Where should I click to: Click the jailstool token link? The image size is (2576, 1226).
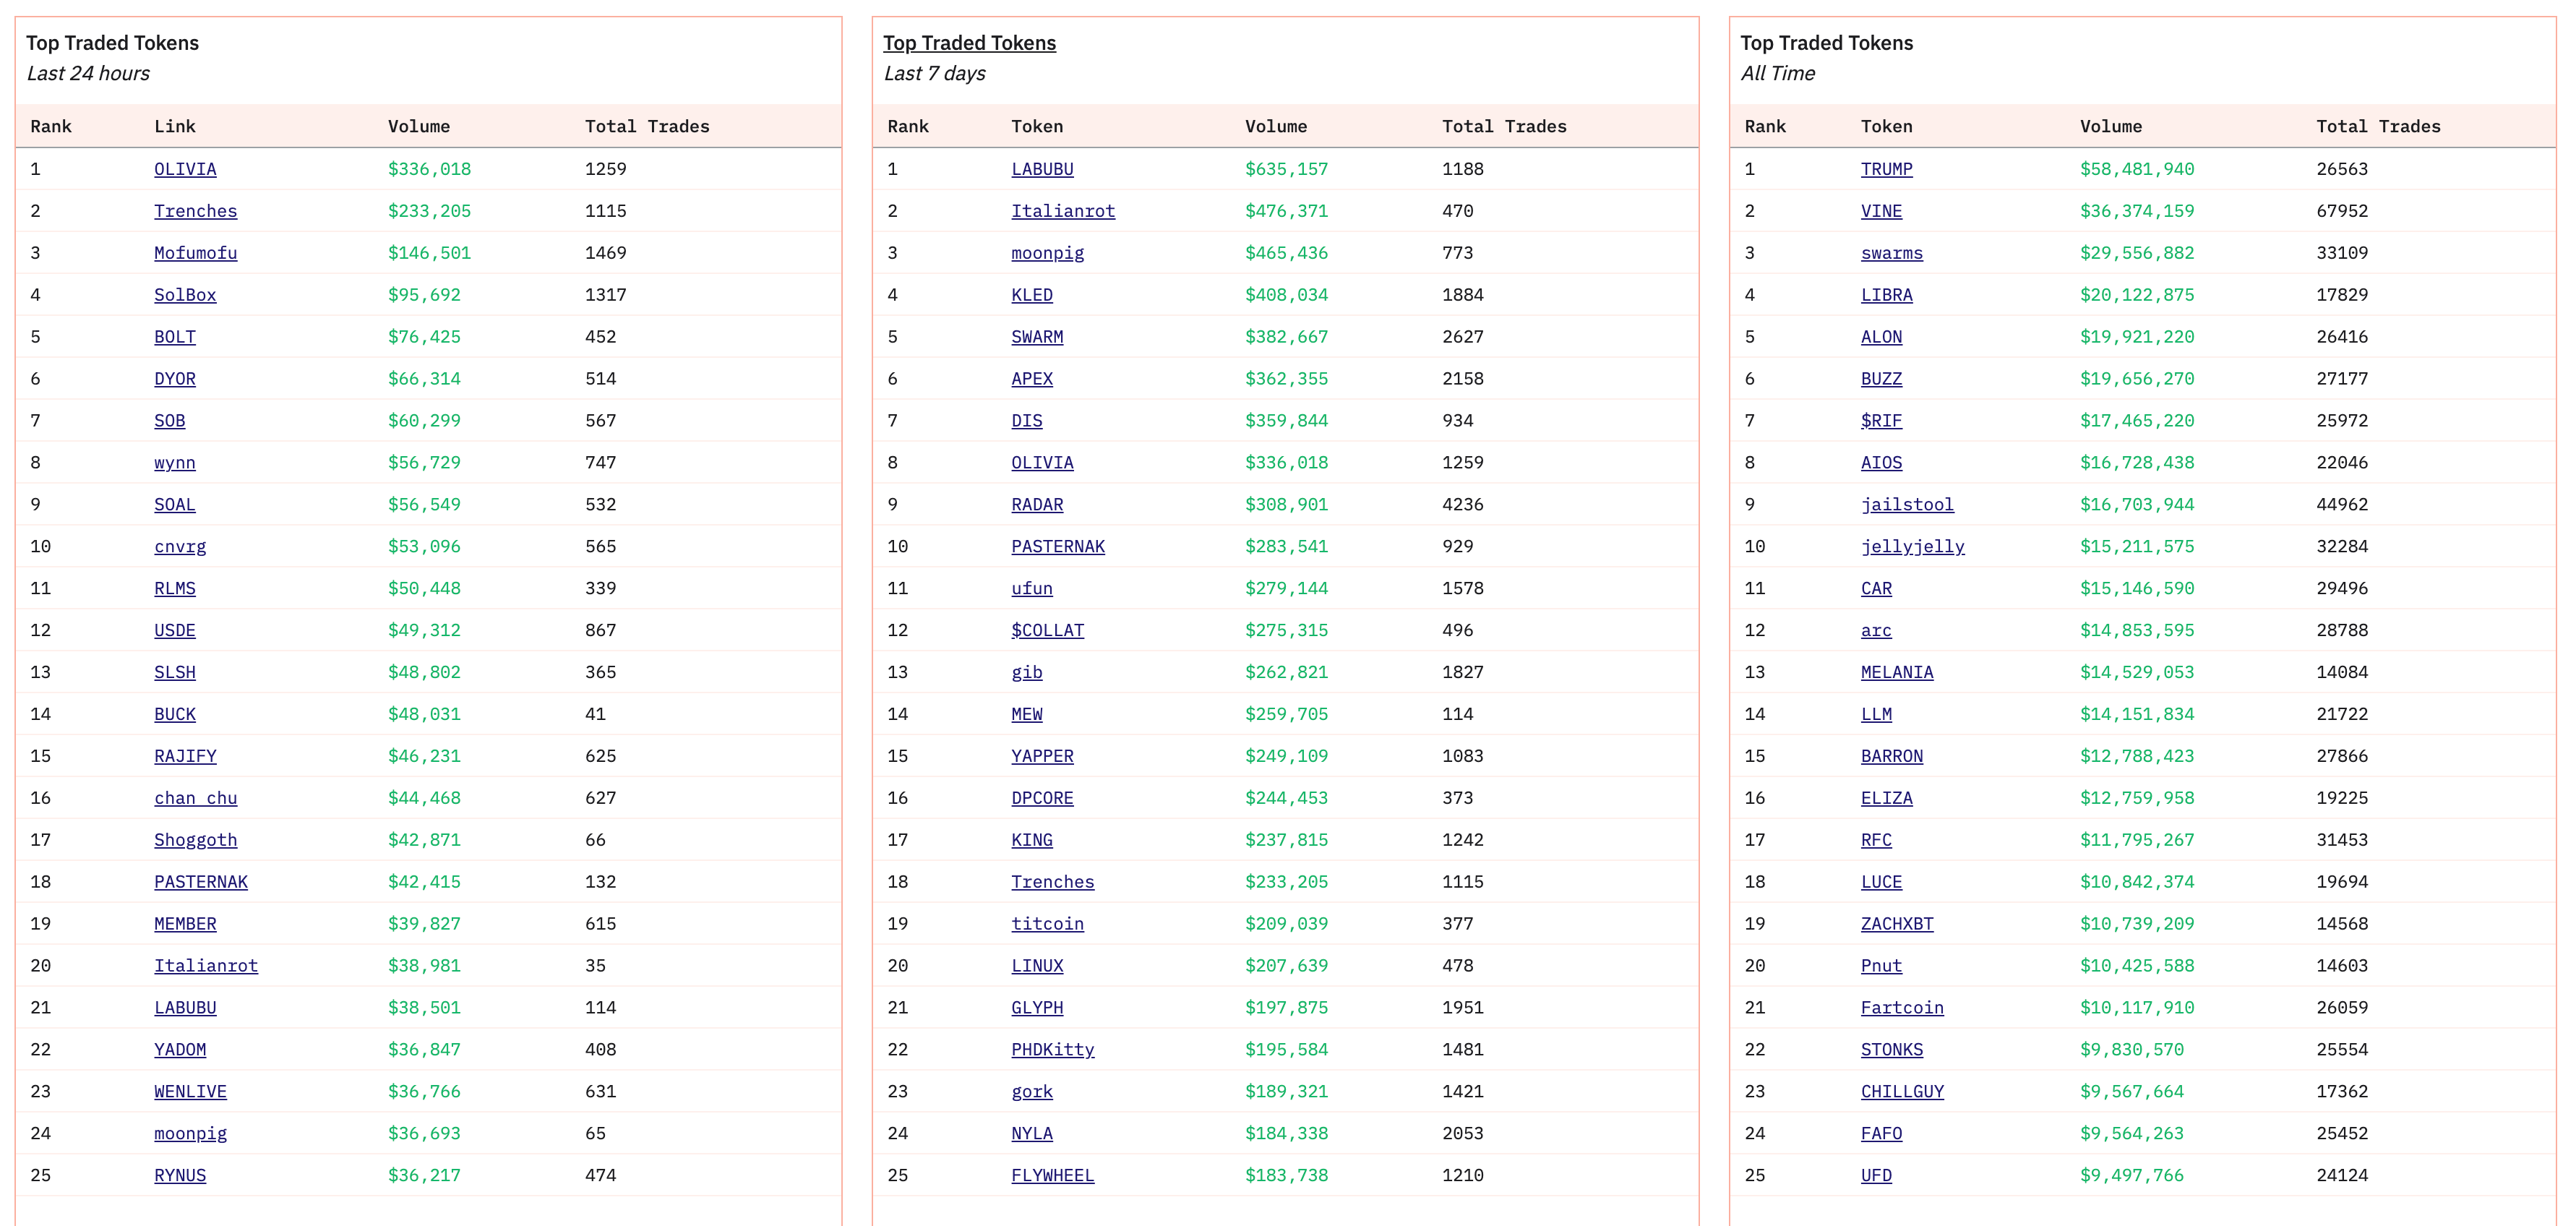point(1906,504)
